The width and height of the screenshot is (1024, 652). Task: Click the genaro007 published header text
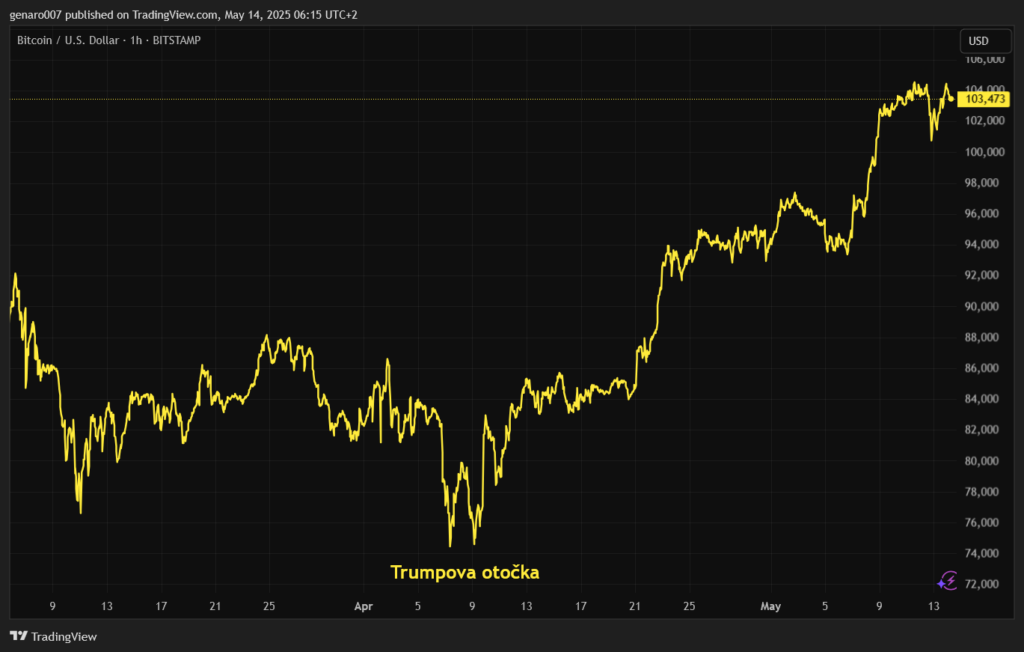coord(183,14)
